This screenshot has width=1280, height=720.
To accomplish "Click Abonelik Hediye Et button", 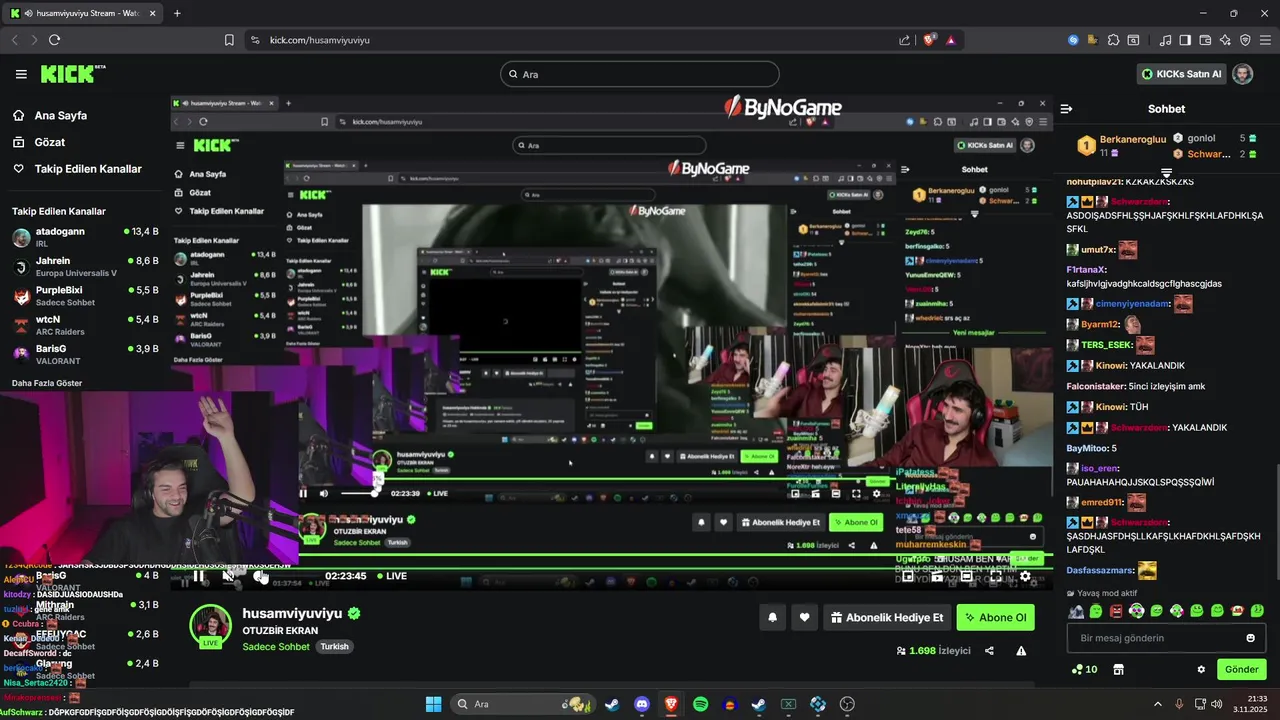I will 887,618.
